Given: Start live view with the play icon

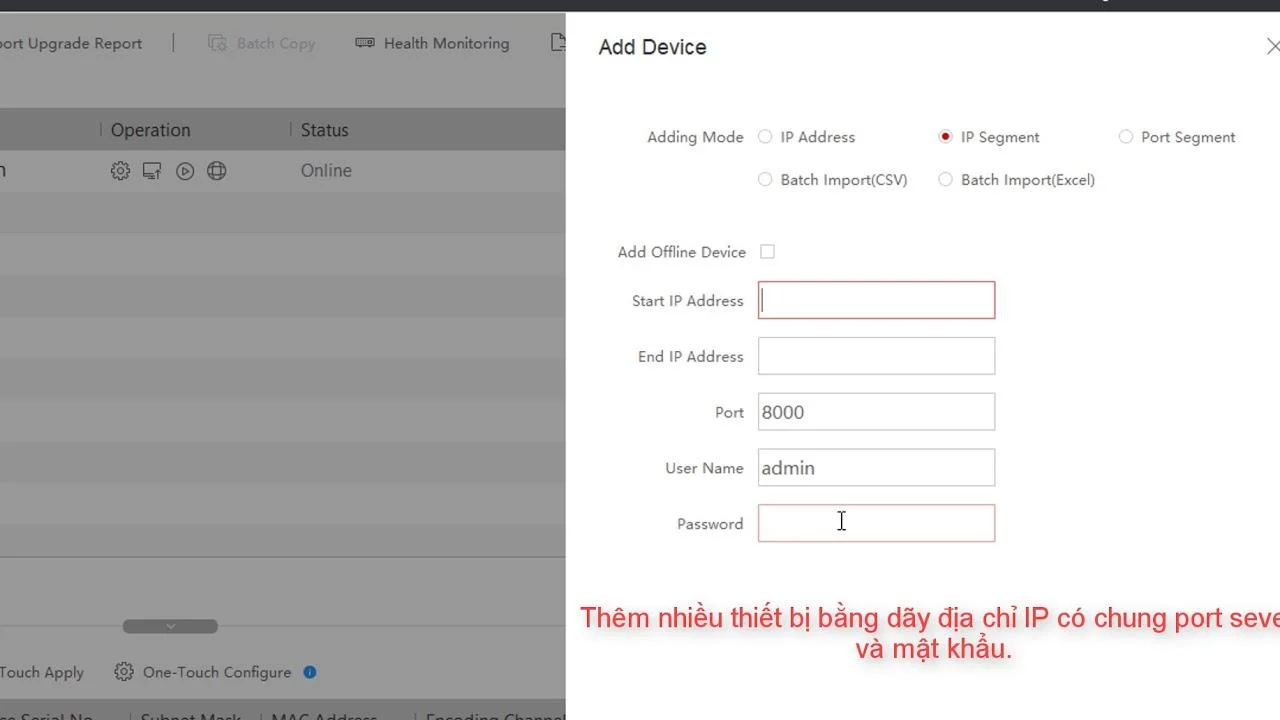Looking at the screenshot, I should 185,171.
